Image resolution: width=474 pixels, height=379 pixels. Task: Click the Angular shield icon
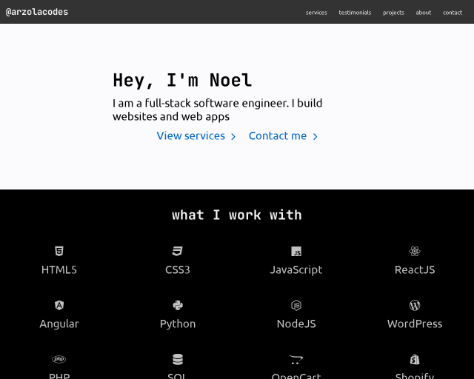click(59, 305)
